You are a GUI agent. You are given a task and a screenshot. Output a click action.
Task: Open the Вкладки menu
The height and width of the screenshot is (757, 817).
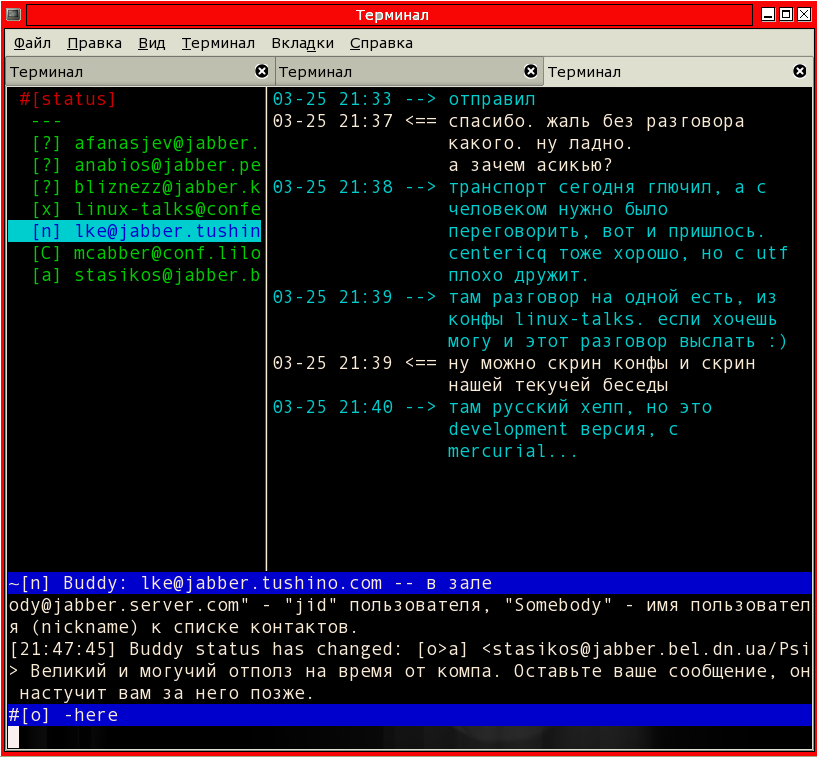pos(302,43)
